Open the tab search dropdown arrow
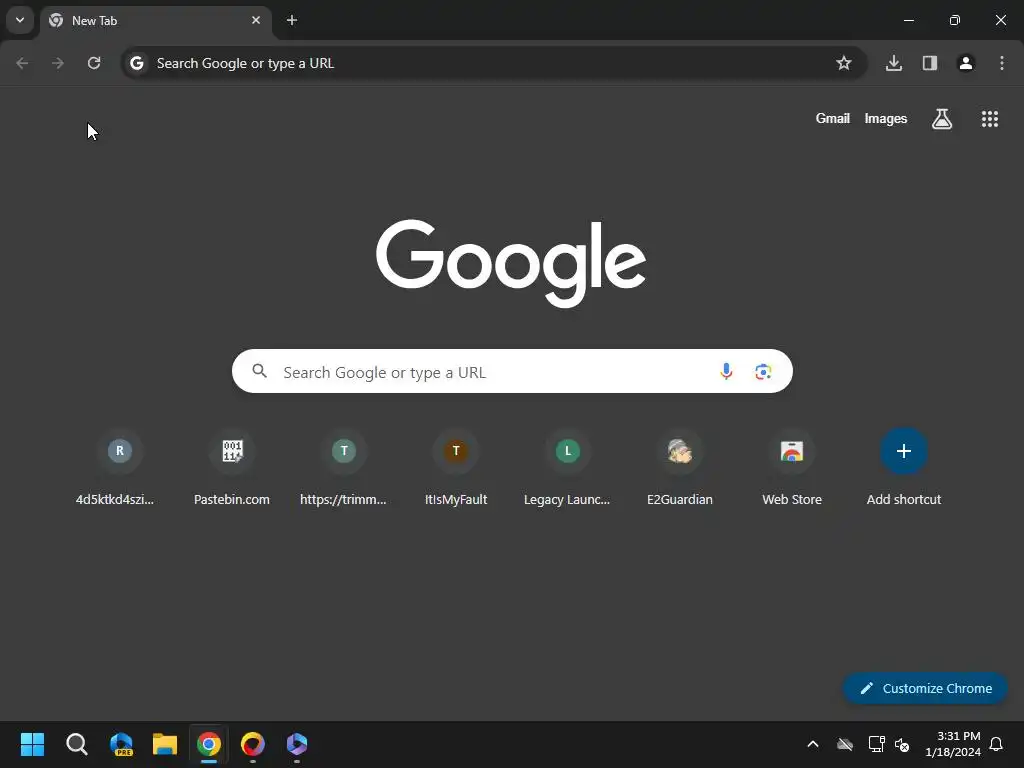This screenshot has height=768, width=1024. point(20,20)
